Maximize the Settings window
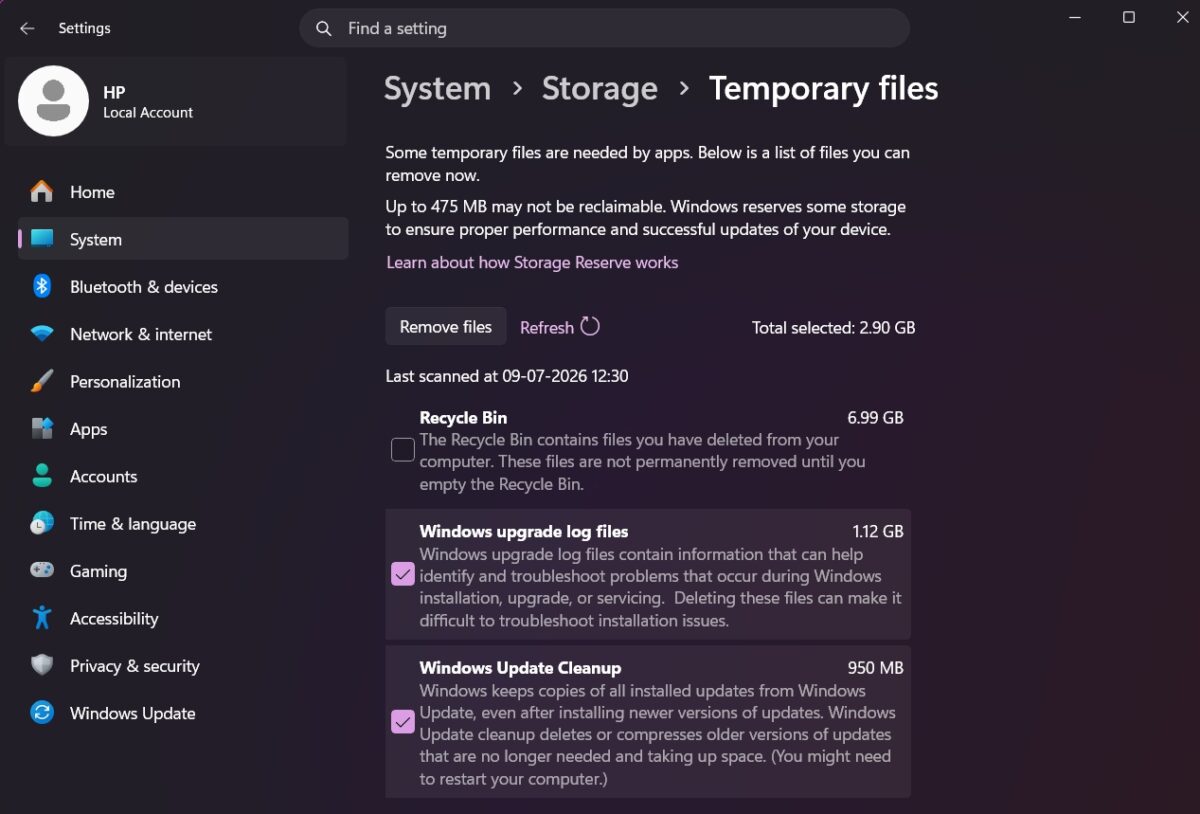1200x814 pixels. [1129, 18]
